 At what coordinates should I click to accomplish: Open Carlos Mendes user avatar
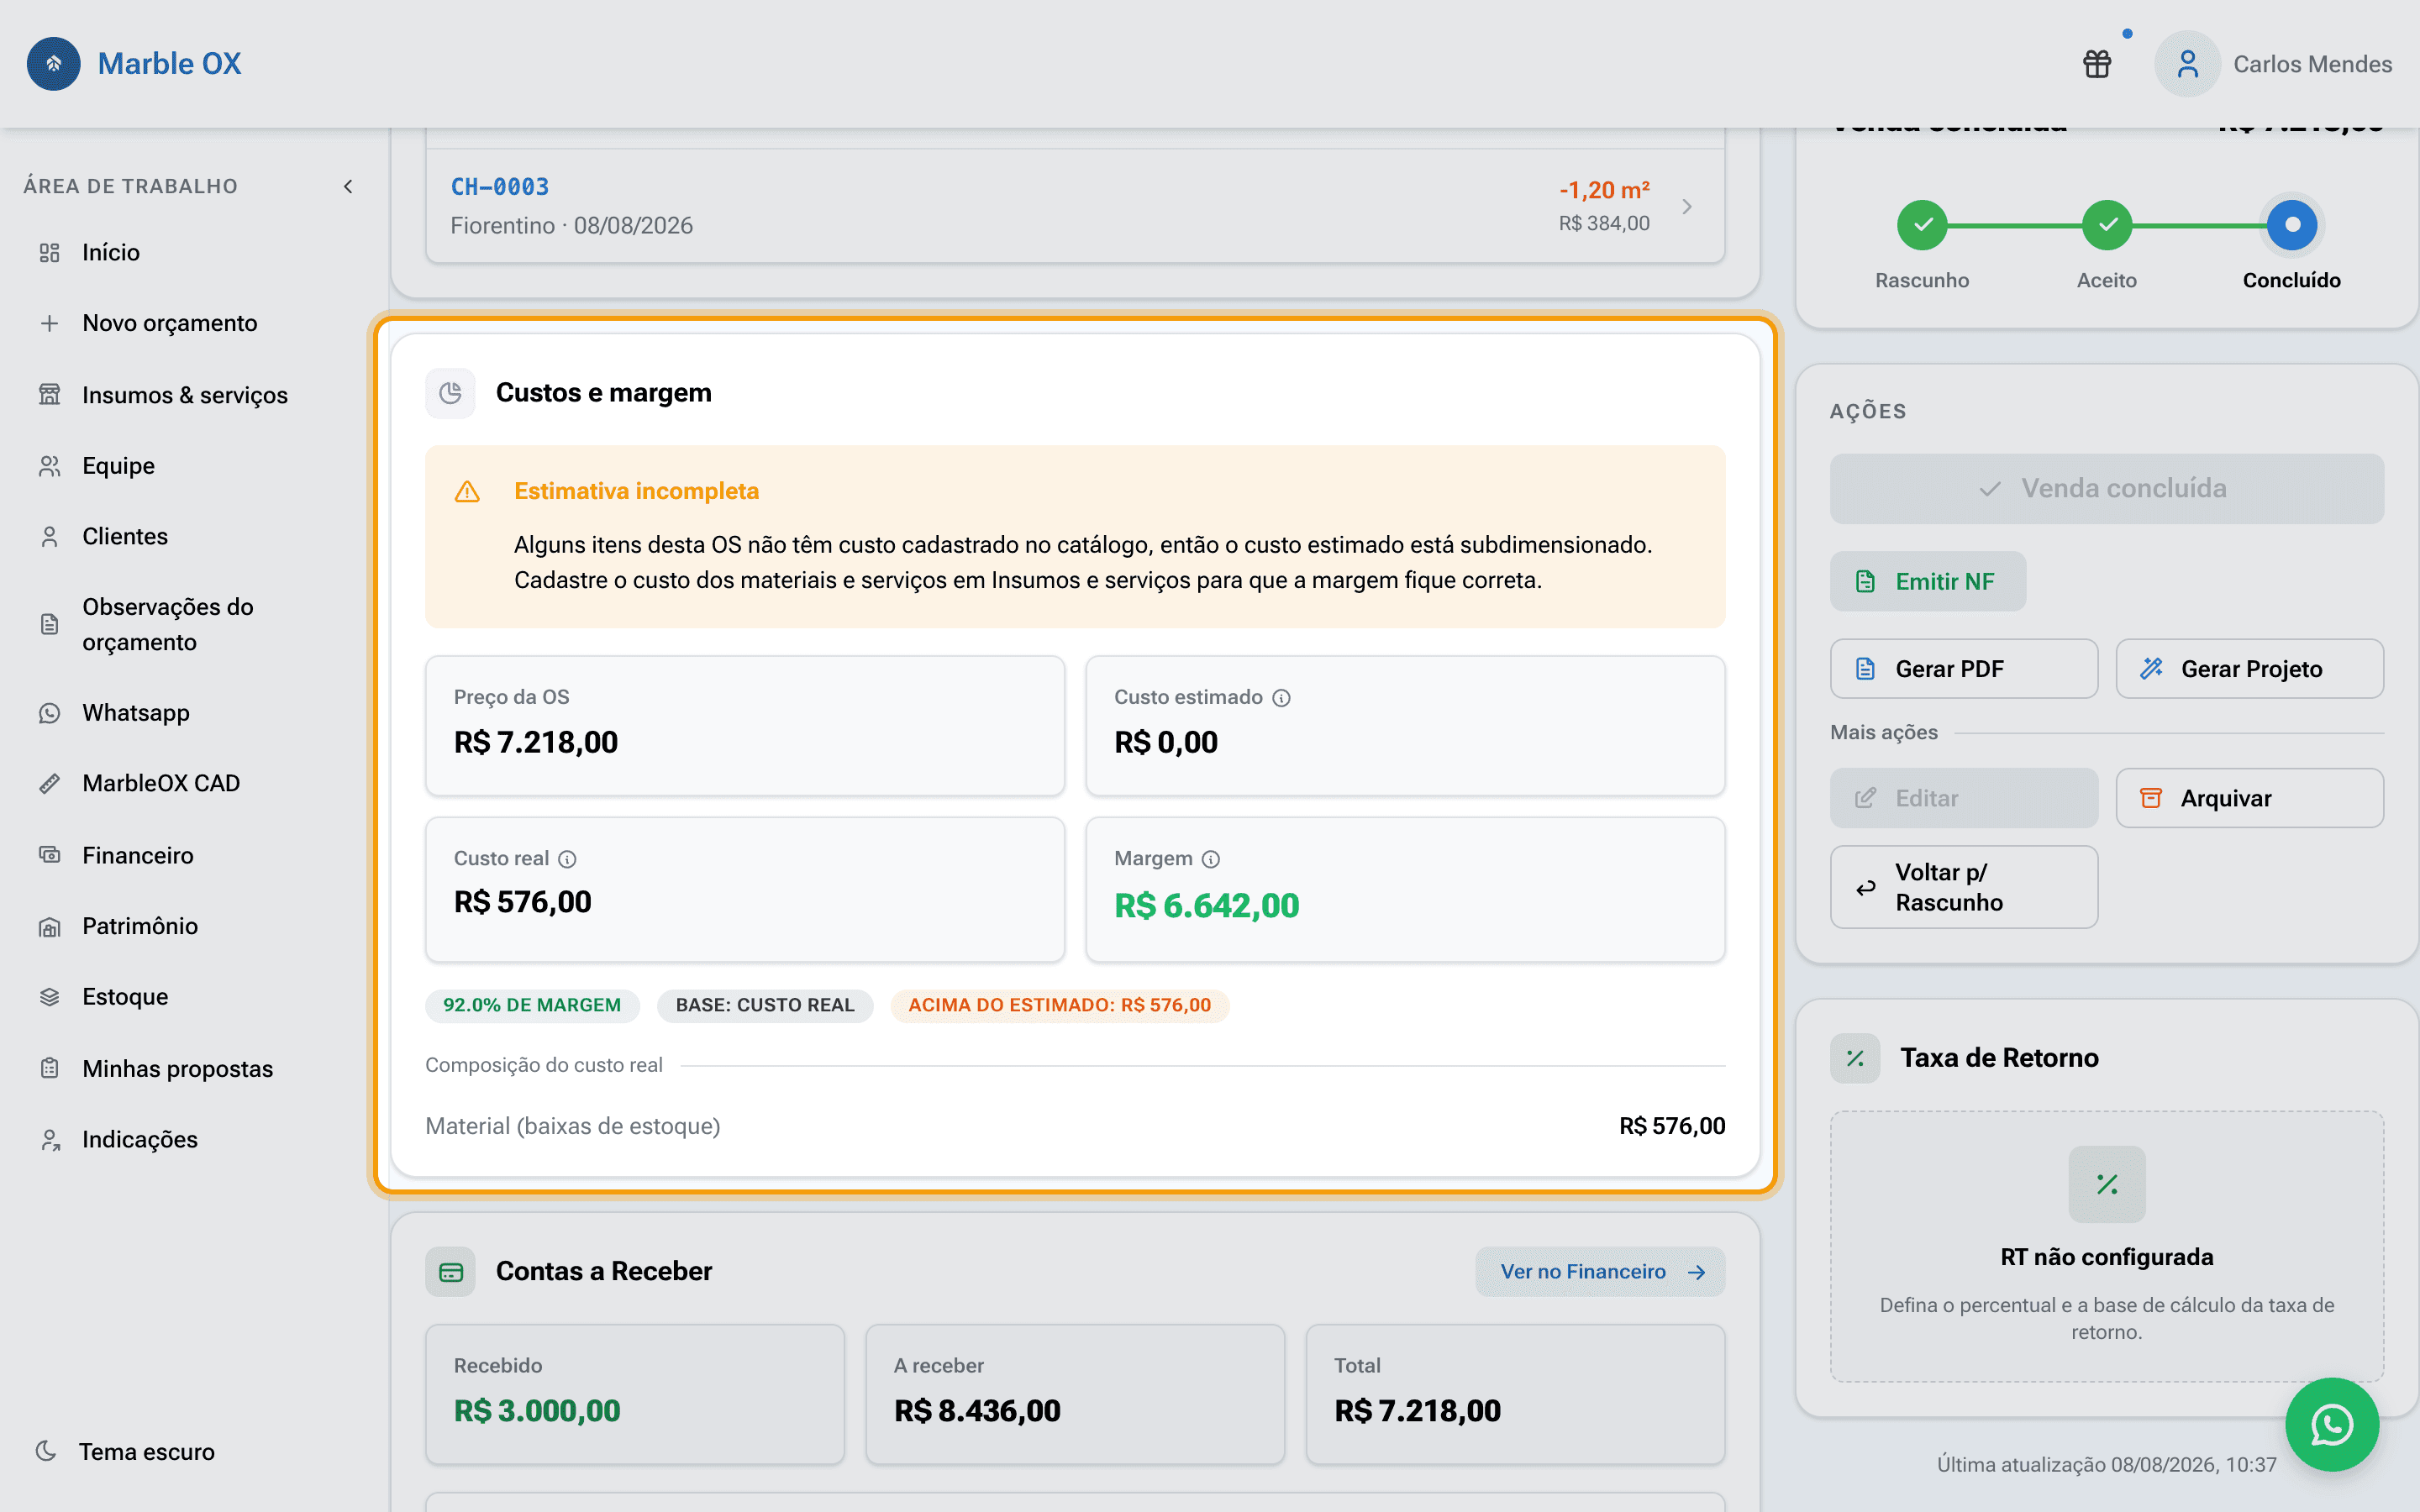[x=2187, y=64]
